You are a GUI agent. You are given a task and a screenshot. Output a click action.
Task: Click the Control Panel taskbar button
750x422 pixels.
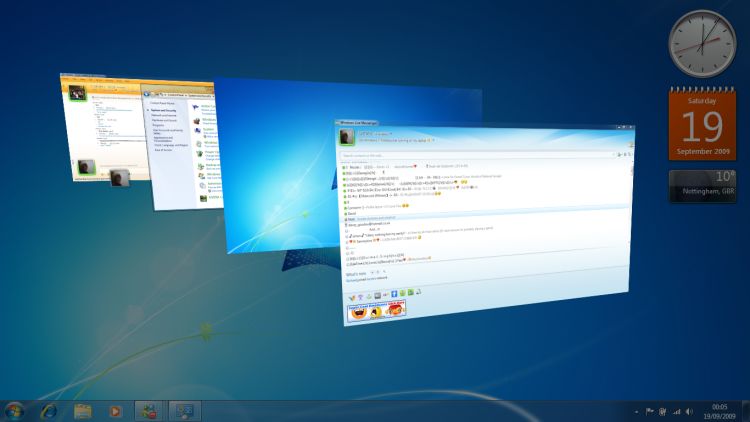(x=184, y=410)
